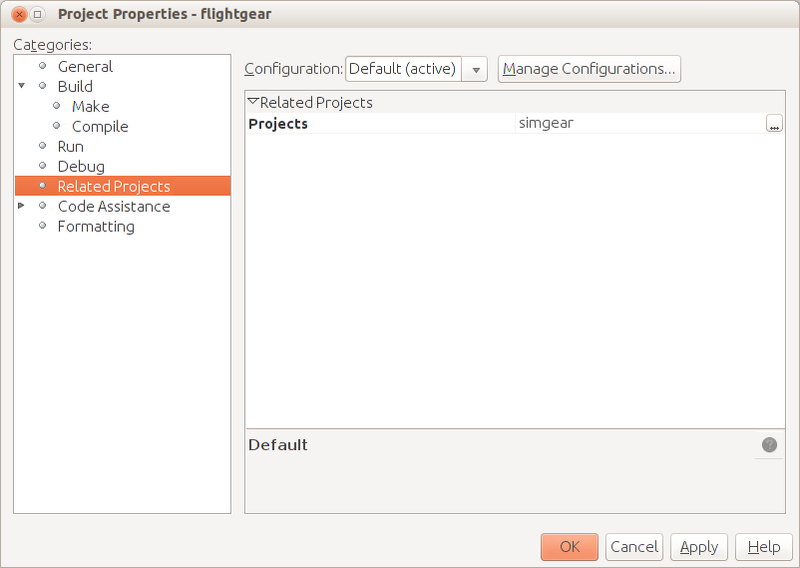Click the simgear value cell

coord(640,123)
